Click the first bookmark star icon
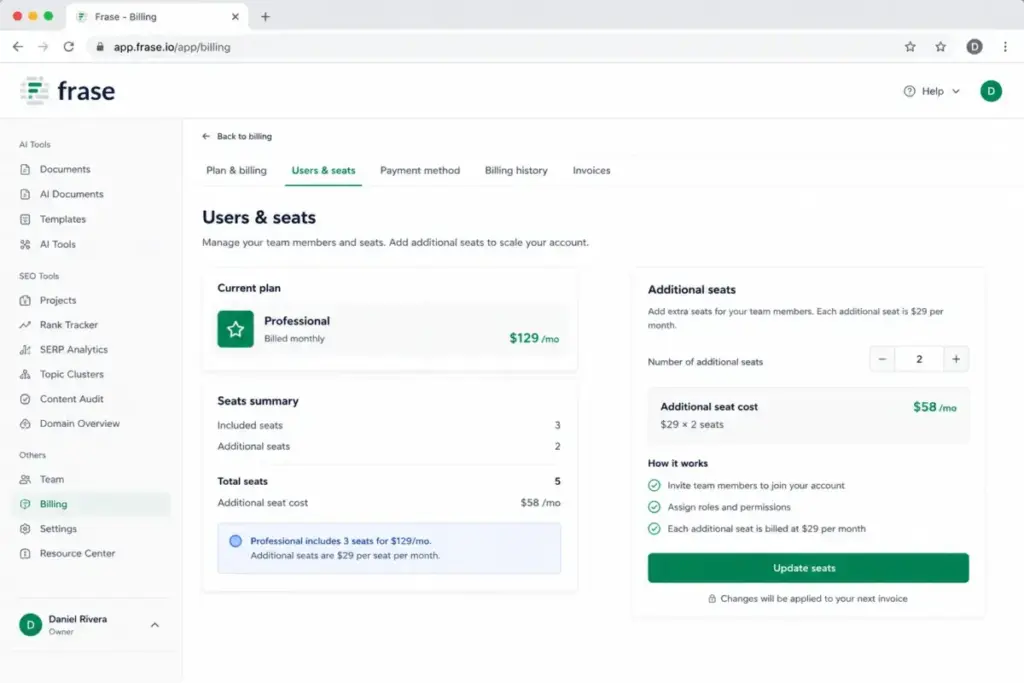Image resolution: width=1024 pixels, height=683 pixels. point(910,46)
